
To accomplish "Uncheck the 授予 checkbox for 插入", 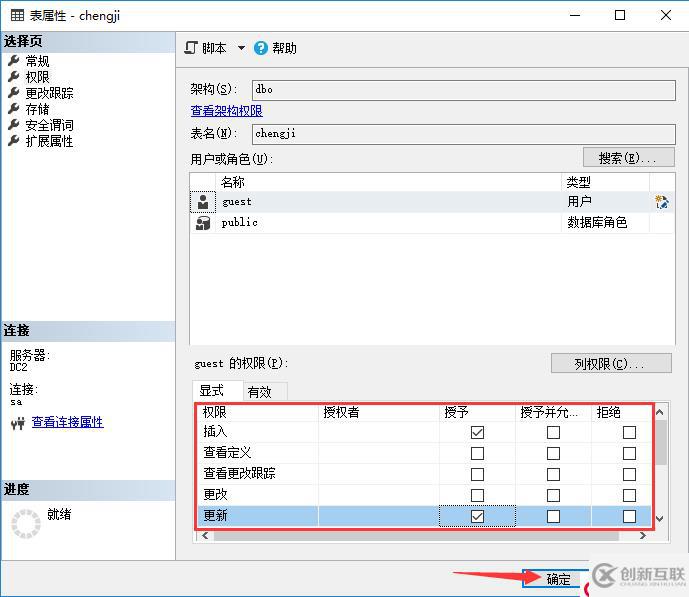I will point(477,432).
